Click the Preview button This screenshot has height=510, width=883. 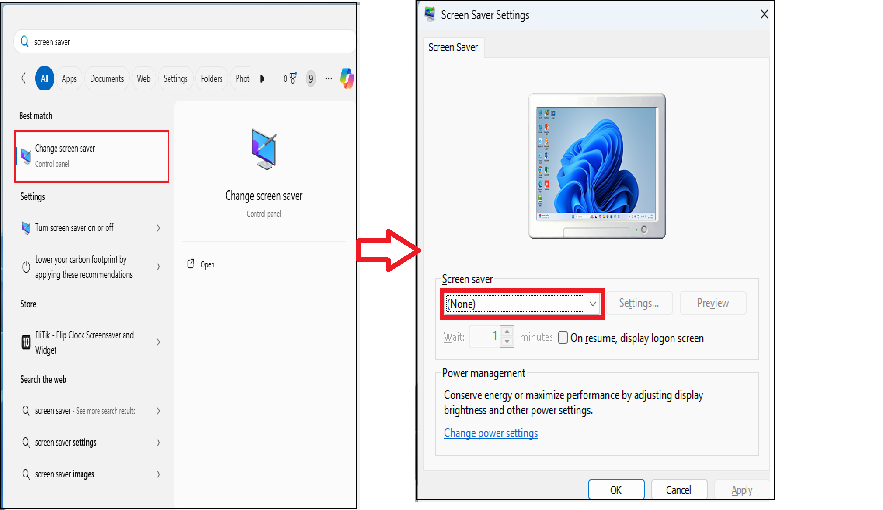tap(713, 303)
